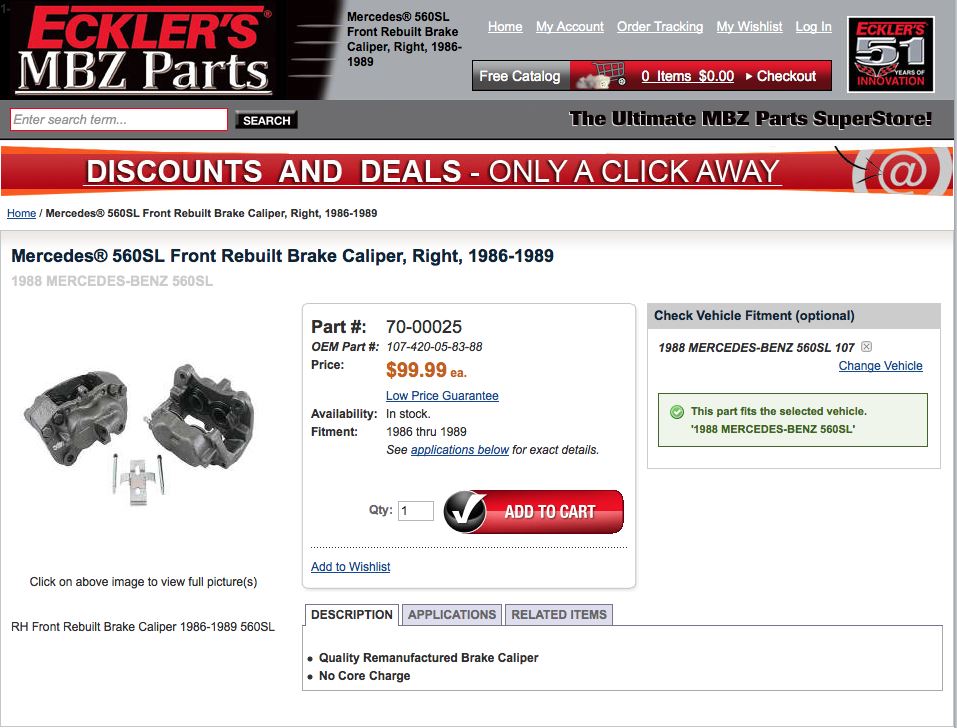Viewport: 957px width, 728px height.
Task: Click the green fitment checkmark icon
Action: click(677, 412)
